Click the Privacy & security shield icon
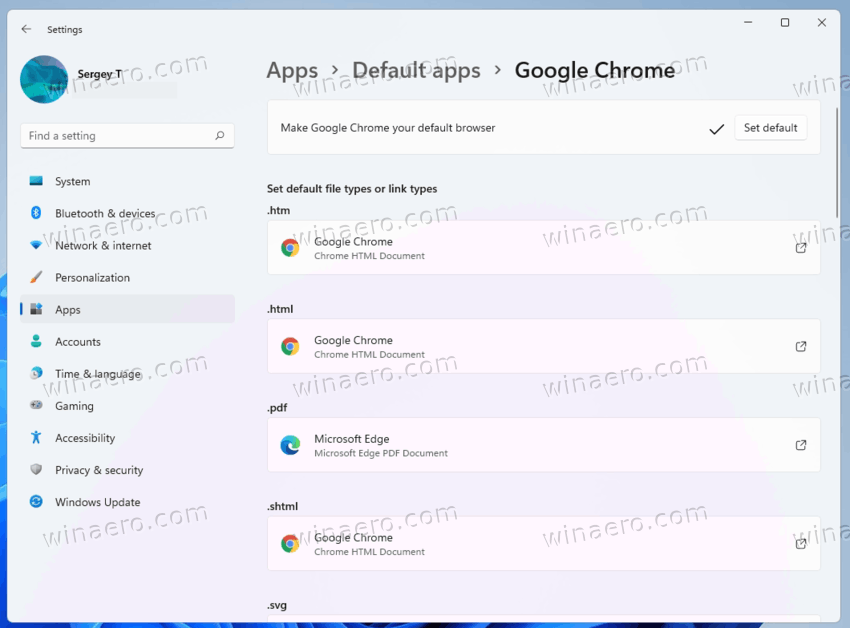850x628 pixels. pyautogui.click(x=36, y=470)
